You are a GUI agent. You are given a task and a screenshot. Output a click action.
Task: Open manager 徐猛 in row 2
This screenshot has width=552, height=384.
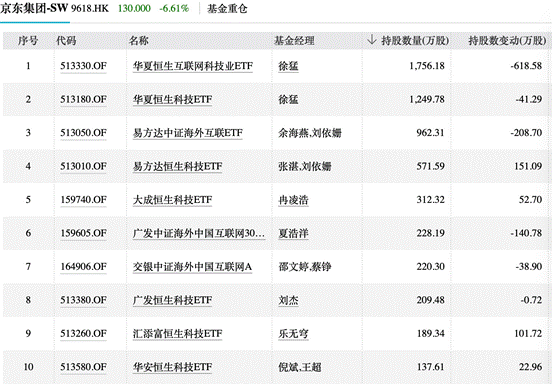point(288,100)
